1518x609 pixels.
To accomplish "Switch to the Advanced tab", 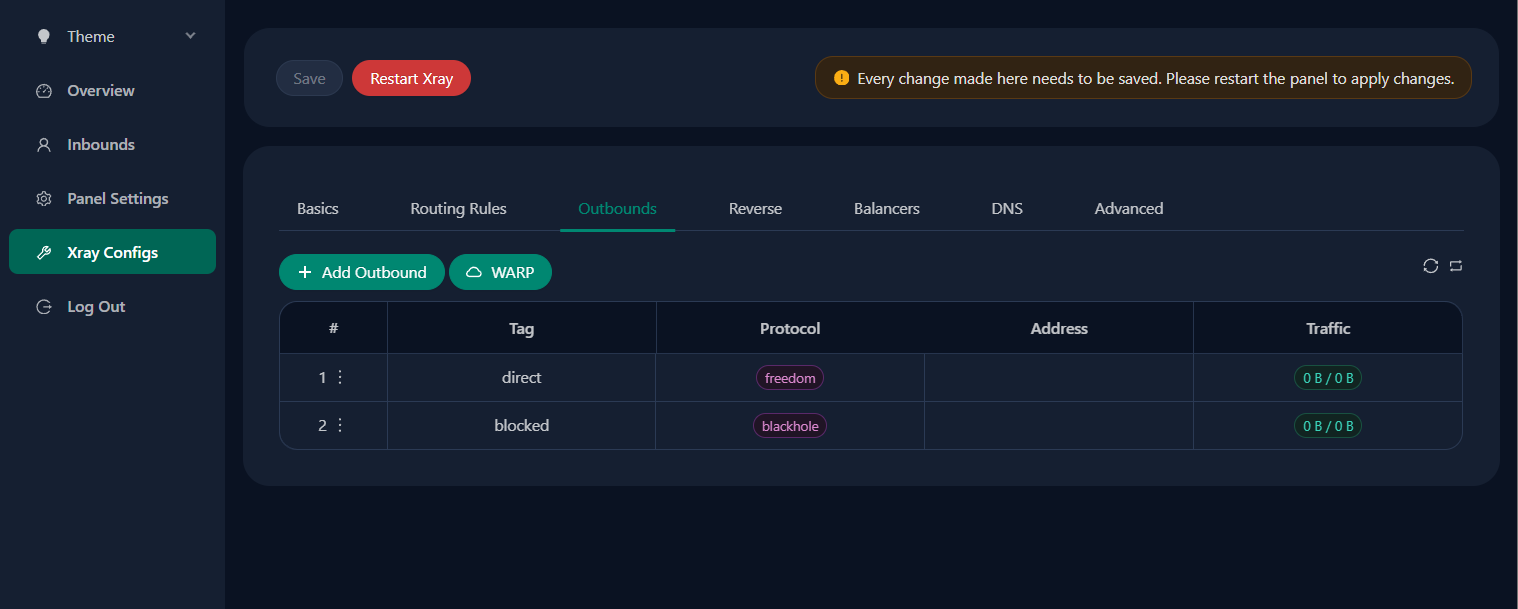I will point(1128,209).
